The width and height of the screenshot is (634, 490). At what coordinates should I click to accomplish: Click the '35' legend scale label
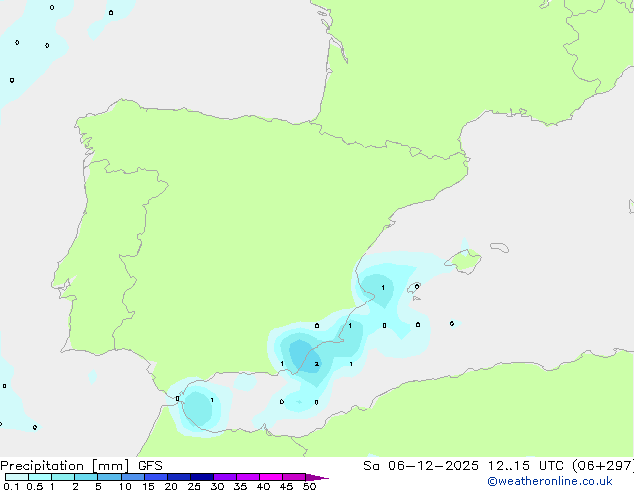[x=240, y=486]
